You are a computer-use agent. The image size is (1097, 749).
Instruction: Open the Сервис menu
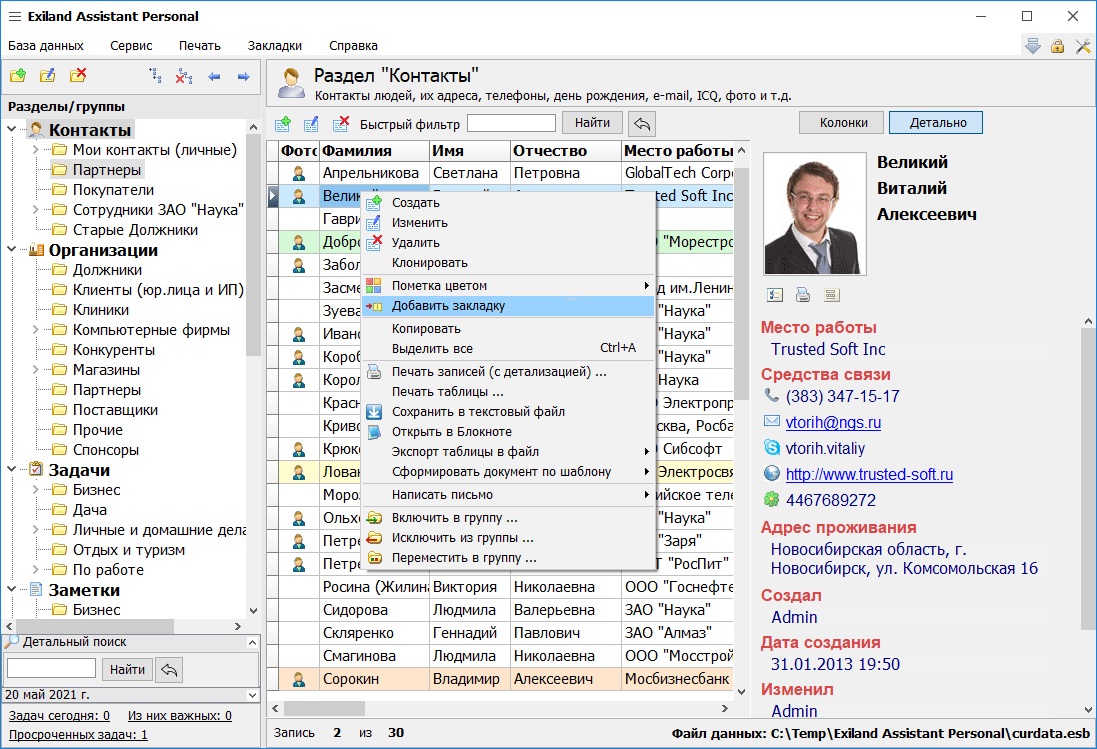pyautogui.click(x=131, y=46)
